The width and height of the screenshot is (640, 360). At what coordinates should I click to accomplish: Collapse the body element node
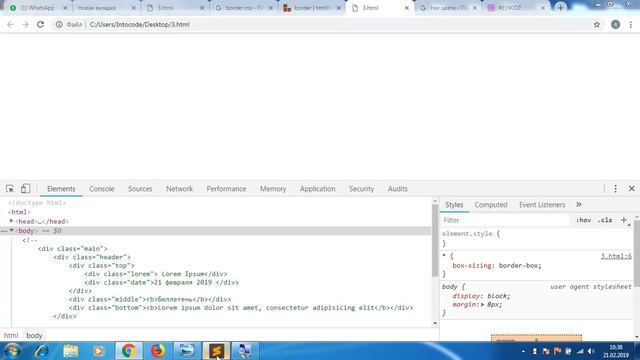point(11,231)
